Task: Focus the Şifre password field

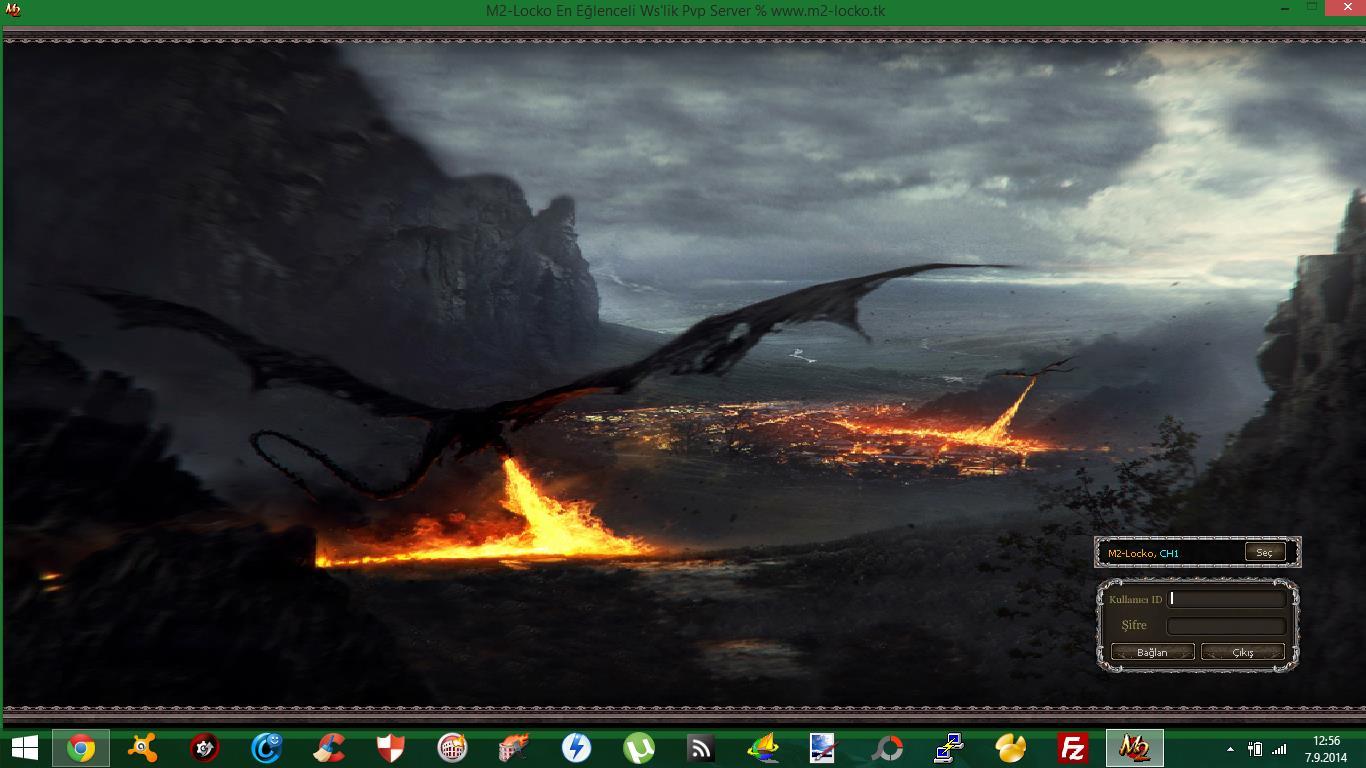Action: 1227,626
